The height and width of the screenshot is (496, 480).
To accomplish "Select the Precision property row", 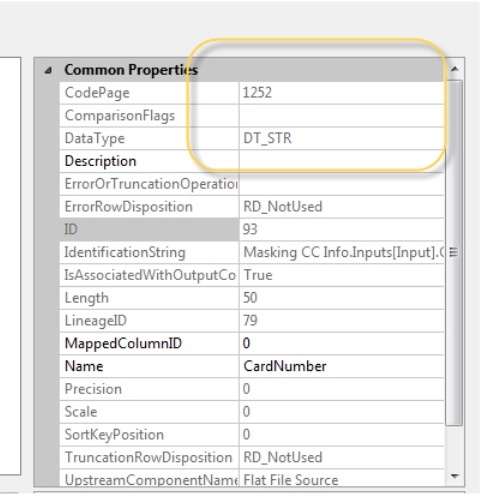I will click(x=252, y=389).
